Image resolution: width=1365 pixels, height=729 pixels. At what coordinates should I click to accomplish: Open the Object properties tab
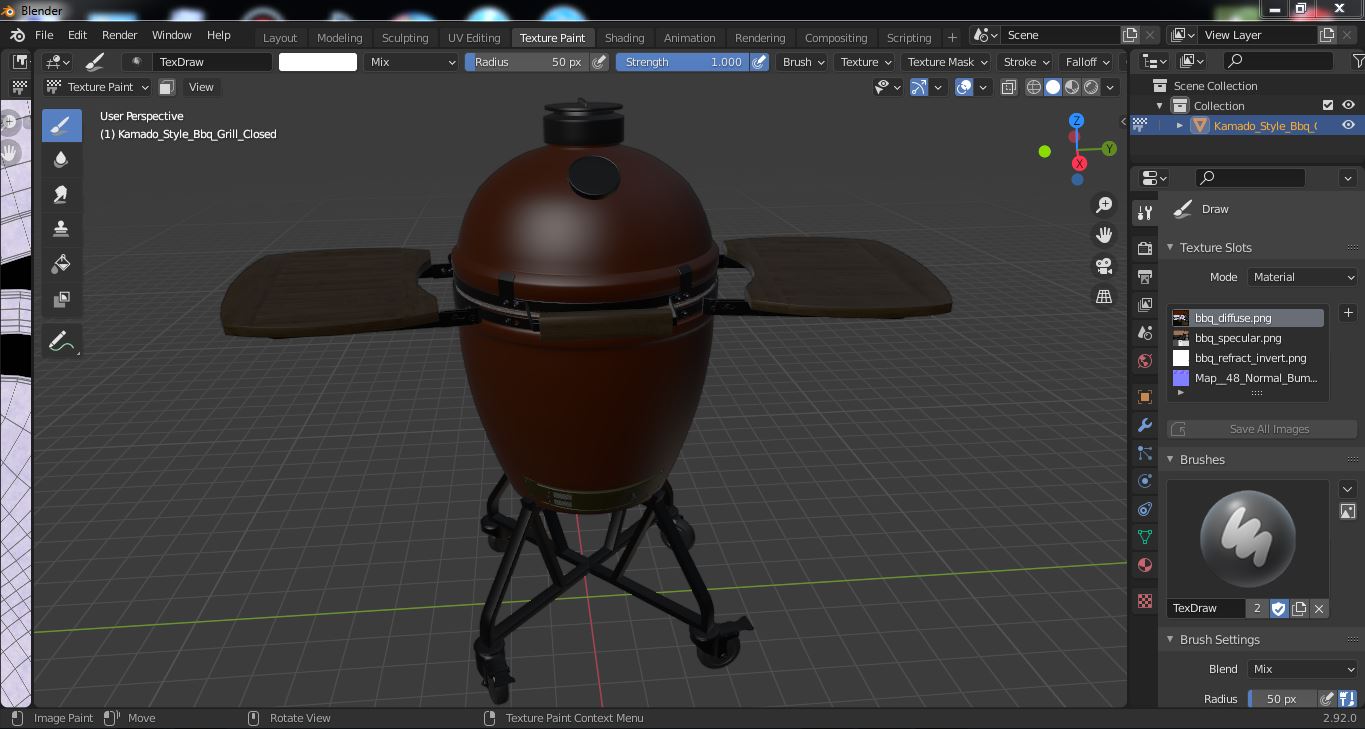tap(1145, 397)
